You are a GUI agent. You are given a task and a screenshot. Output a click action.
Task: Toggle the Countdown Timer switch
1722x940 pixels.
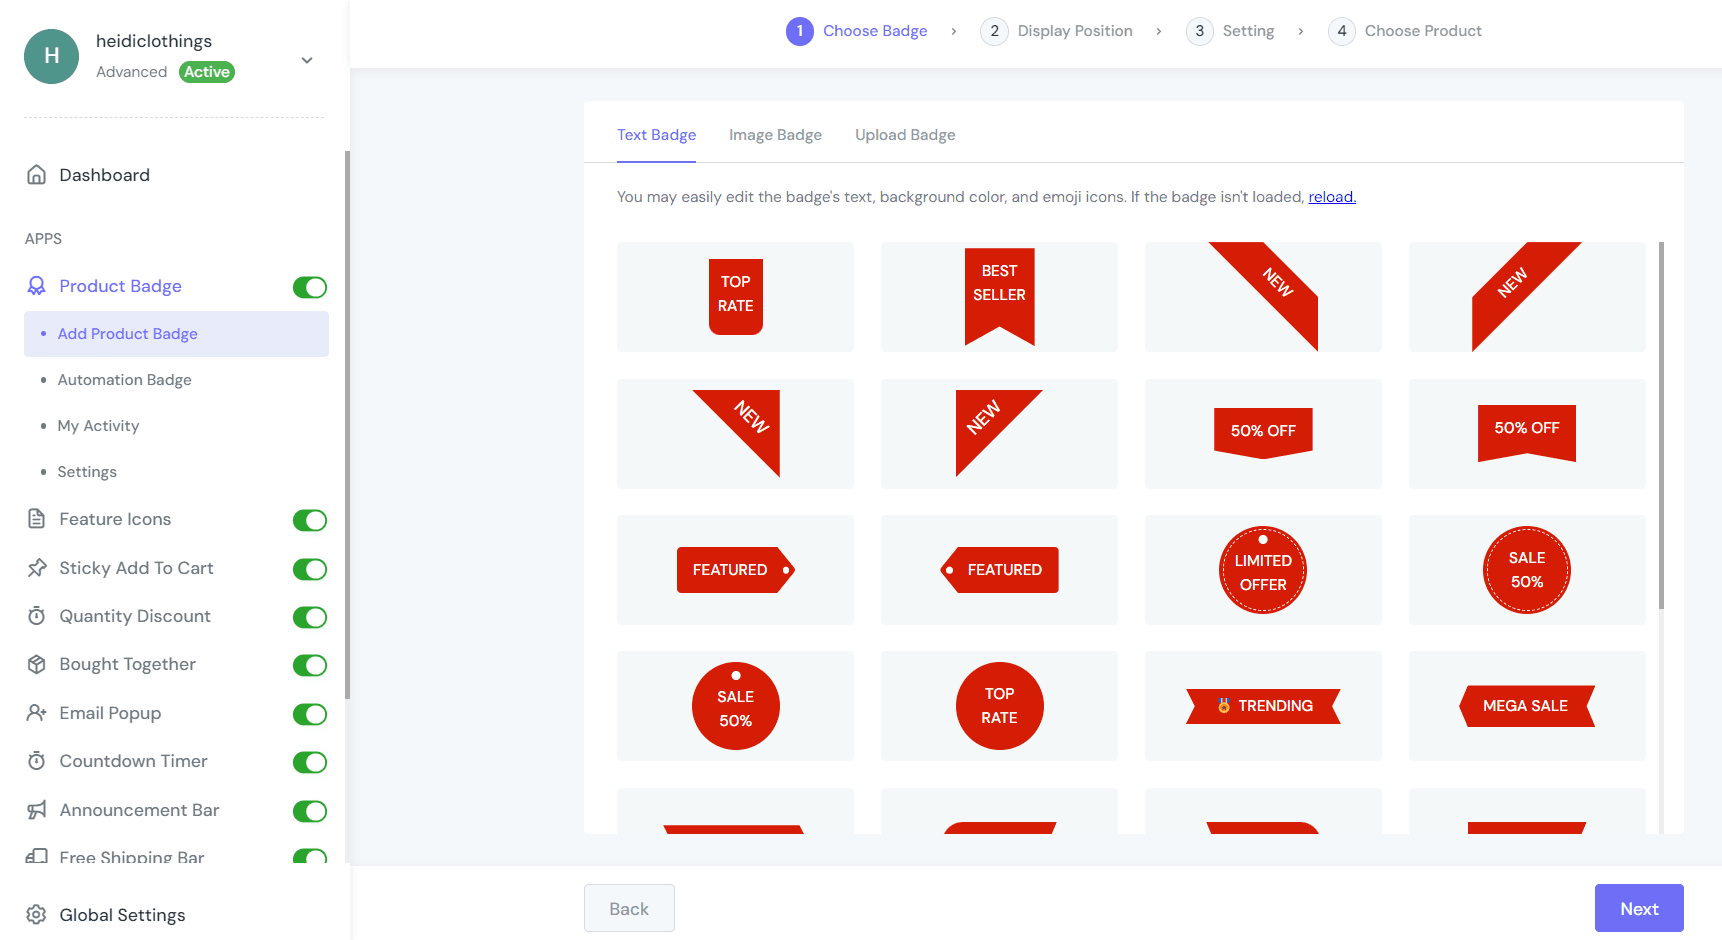[x=310, y=763]
